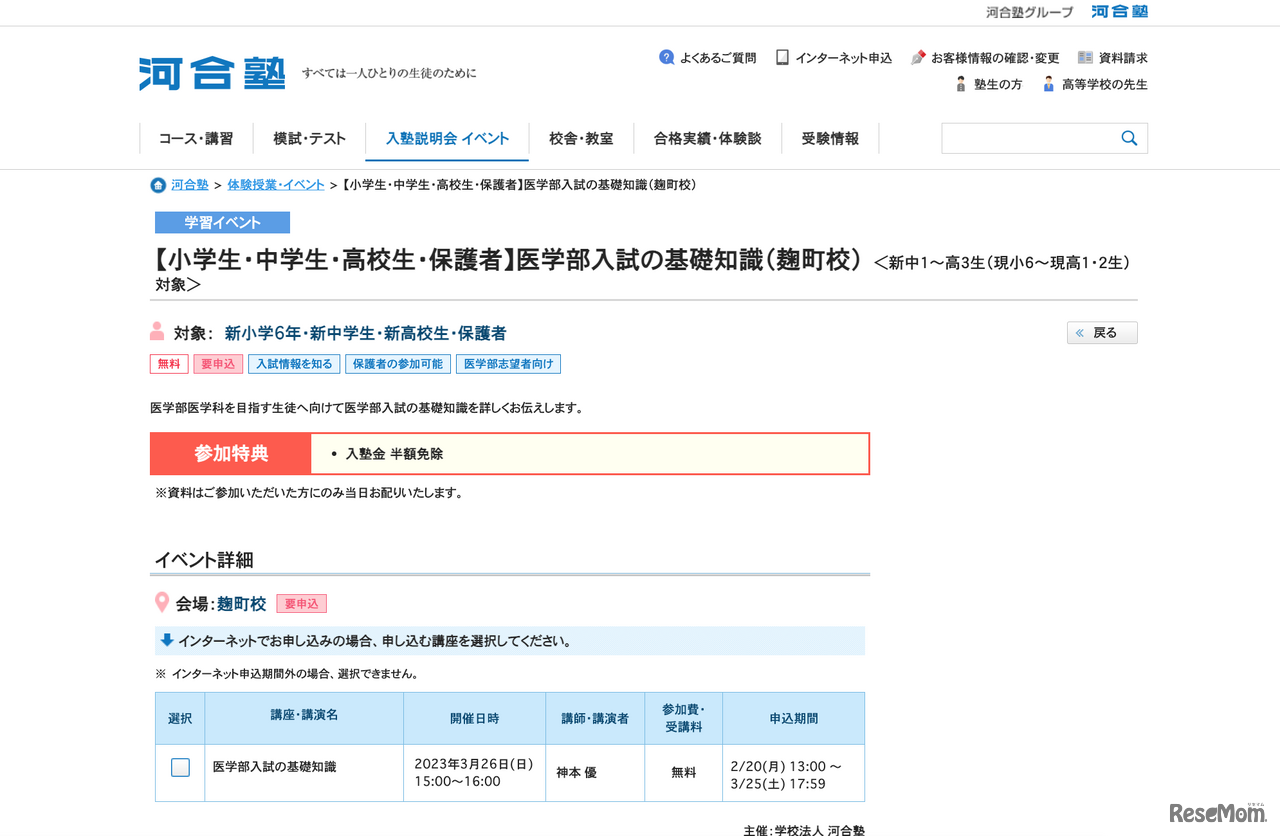
Task: Click the pen icon beside お客様情報の確認・変更
Action: click(x=918, y=58)
